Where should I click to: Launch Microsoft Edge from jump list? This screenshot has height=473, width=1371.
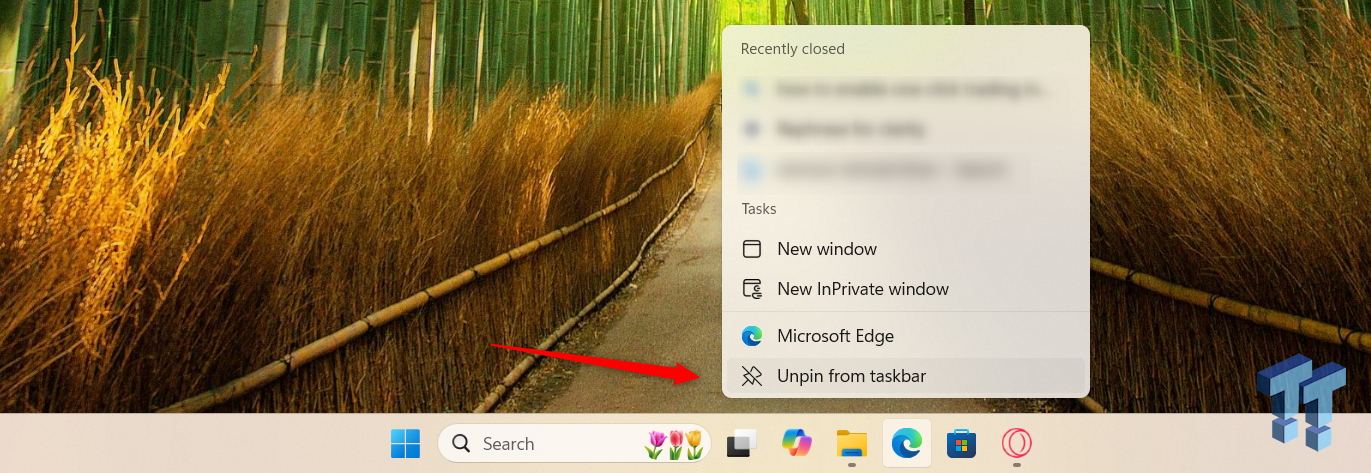tap(905, 336)
